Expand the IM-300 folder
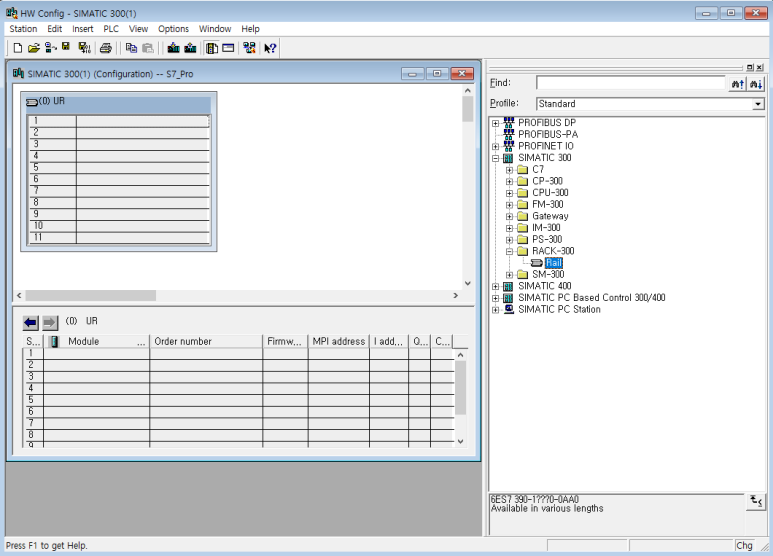 click(509, 228)
